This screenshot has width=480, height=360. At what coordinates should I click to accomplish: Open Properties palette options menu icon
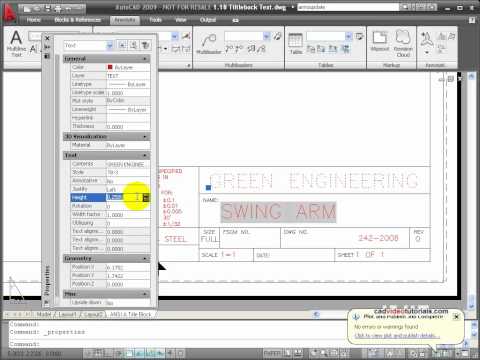tap(47, 56)
